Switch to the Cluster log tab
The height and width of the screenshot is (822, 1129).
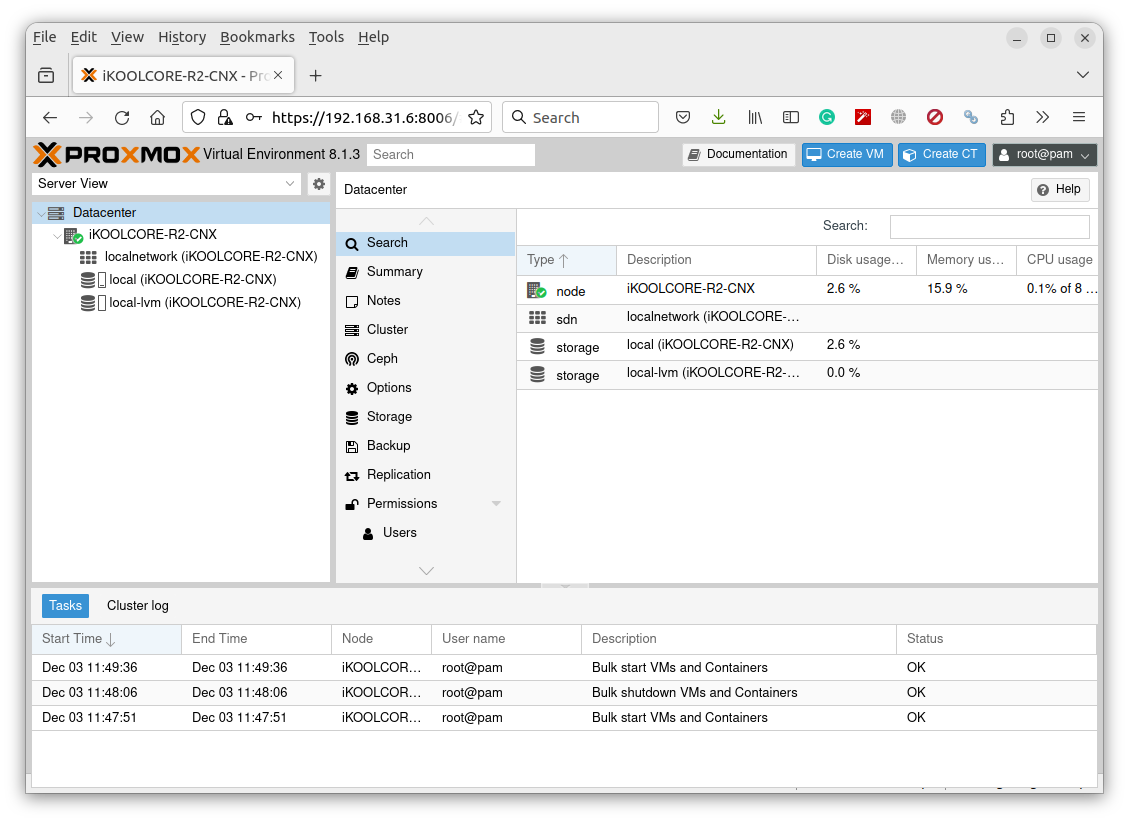pyautogui.click(x=138, y=605)
